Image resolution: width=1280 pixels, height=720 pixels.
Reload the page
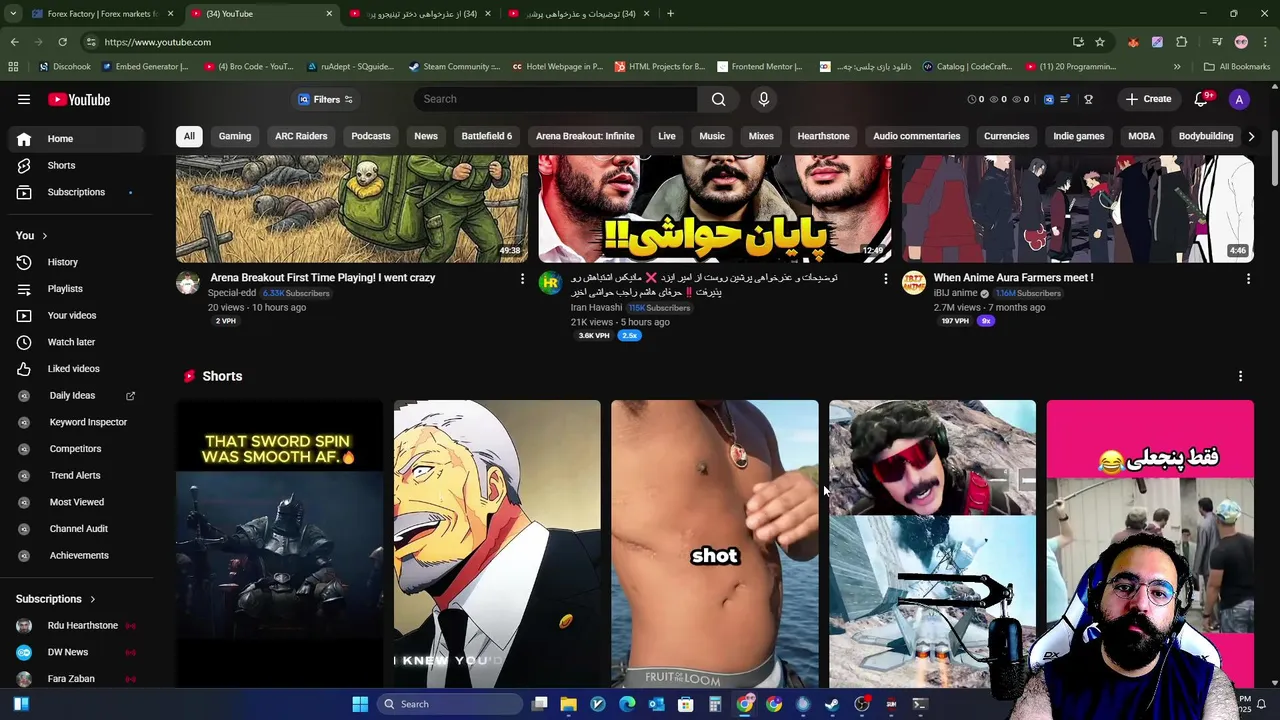tap(62, 42)
